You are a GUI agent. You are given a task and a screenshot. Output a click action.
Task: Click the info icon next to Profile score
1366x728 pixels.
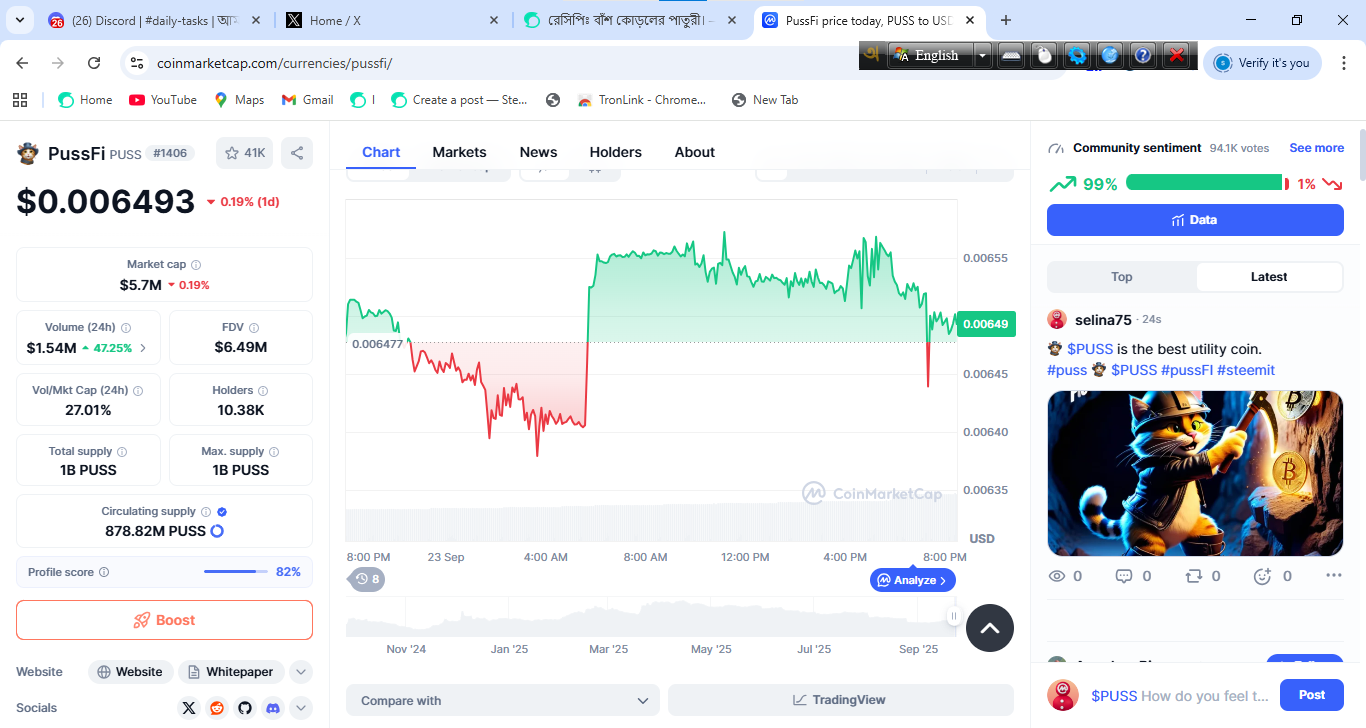[104, 572]
